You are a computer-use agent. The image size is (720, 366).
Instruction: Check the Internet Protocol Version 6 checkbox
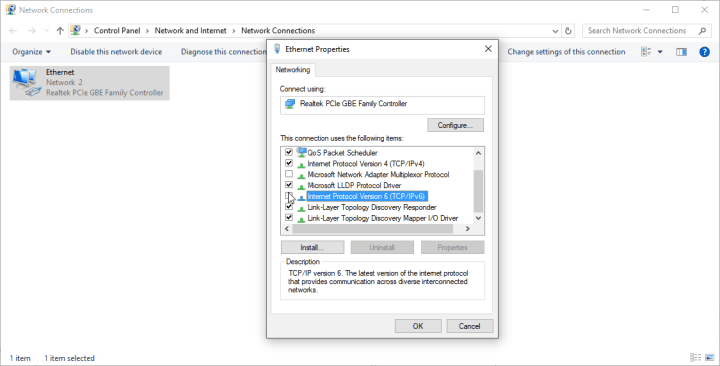288,196
